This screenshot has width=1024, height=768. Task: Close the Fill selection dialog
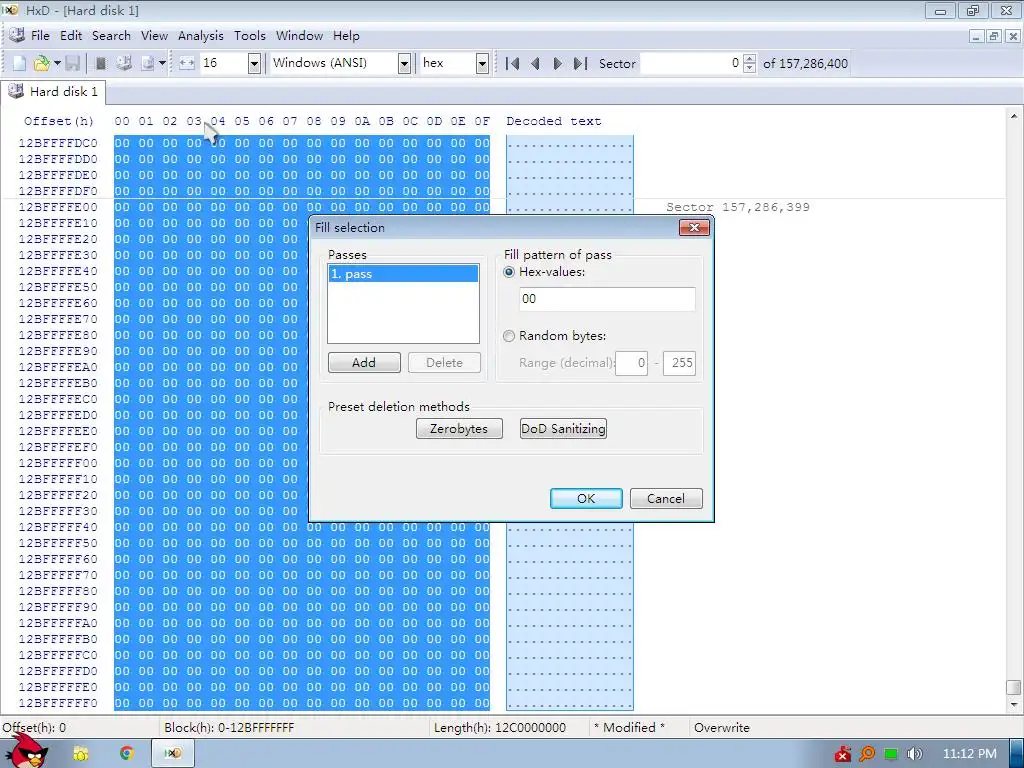click(x=694, y=227)
